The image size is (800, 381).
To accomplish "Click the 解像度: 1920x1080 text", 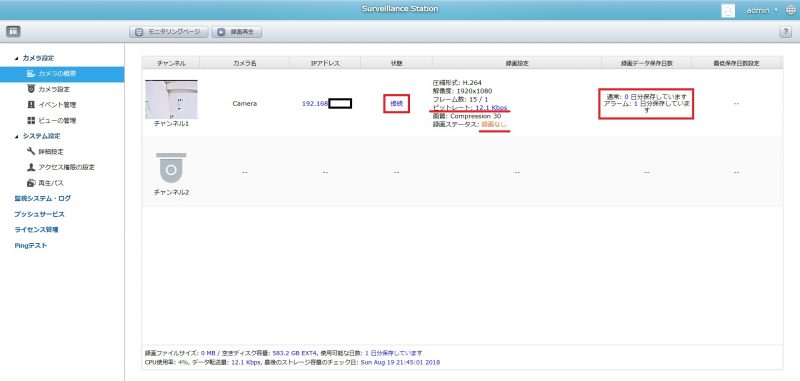I will (x=462, y=91).
